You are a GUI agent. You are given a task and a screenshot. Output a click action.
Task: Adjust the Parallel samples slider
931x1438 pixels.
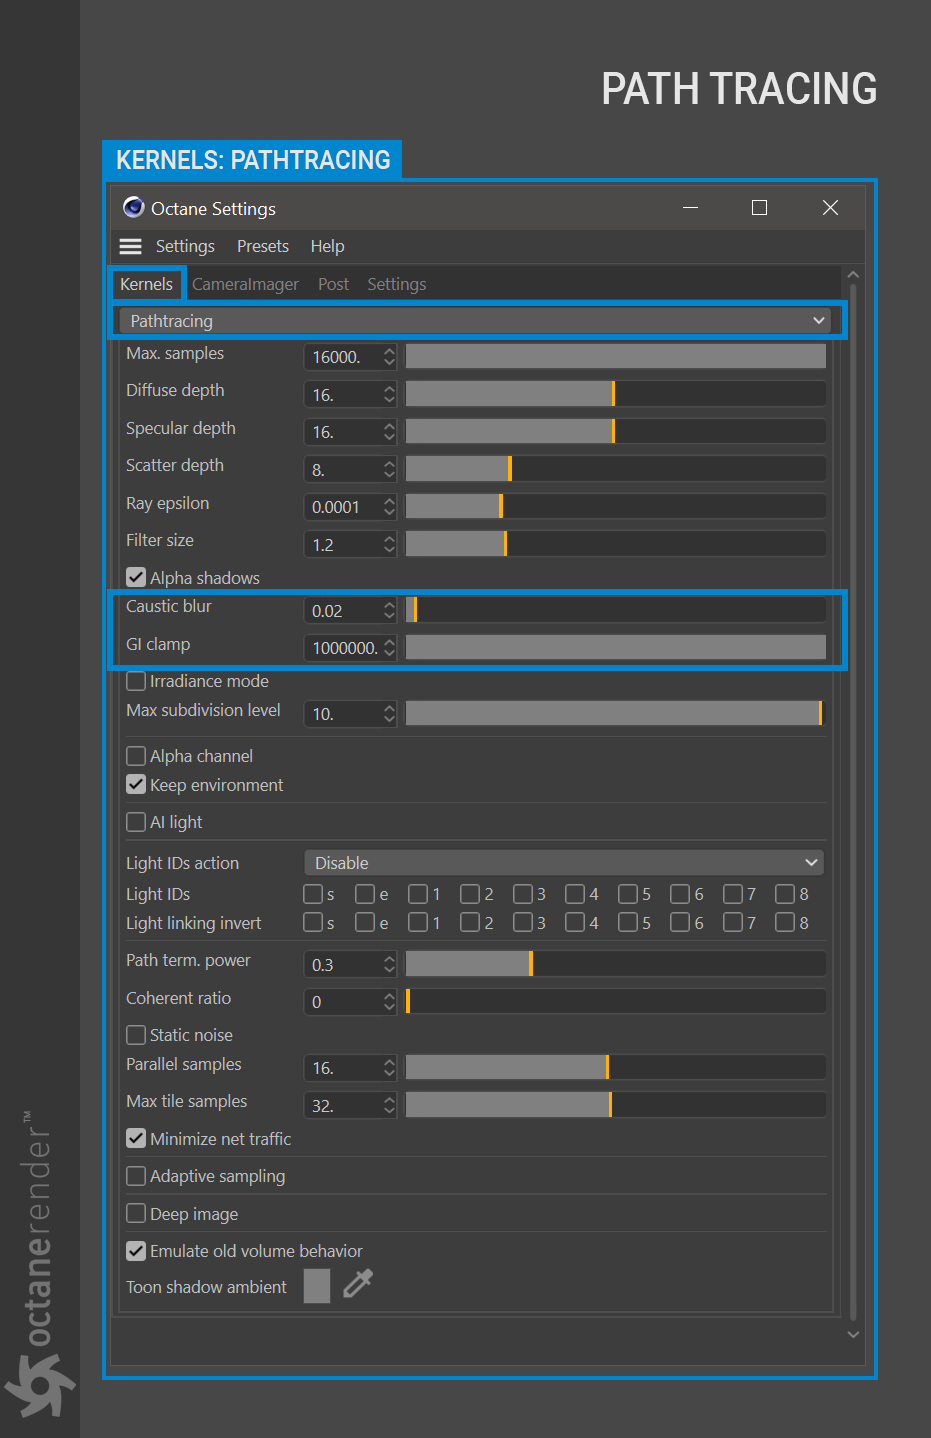[x=615, y=1067]
